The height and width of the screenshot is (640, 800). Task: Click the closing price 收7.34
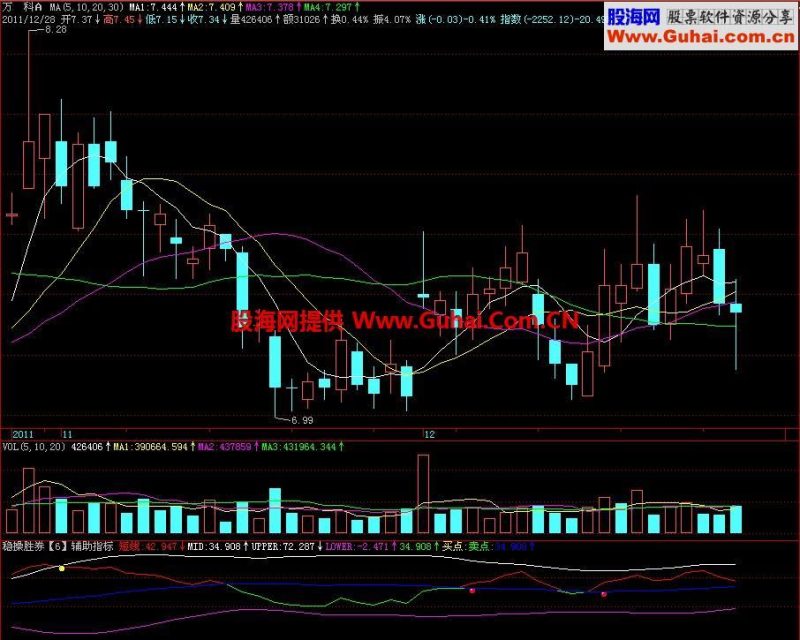tap(204, 20)
